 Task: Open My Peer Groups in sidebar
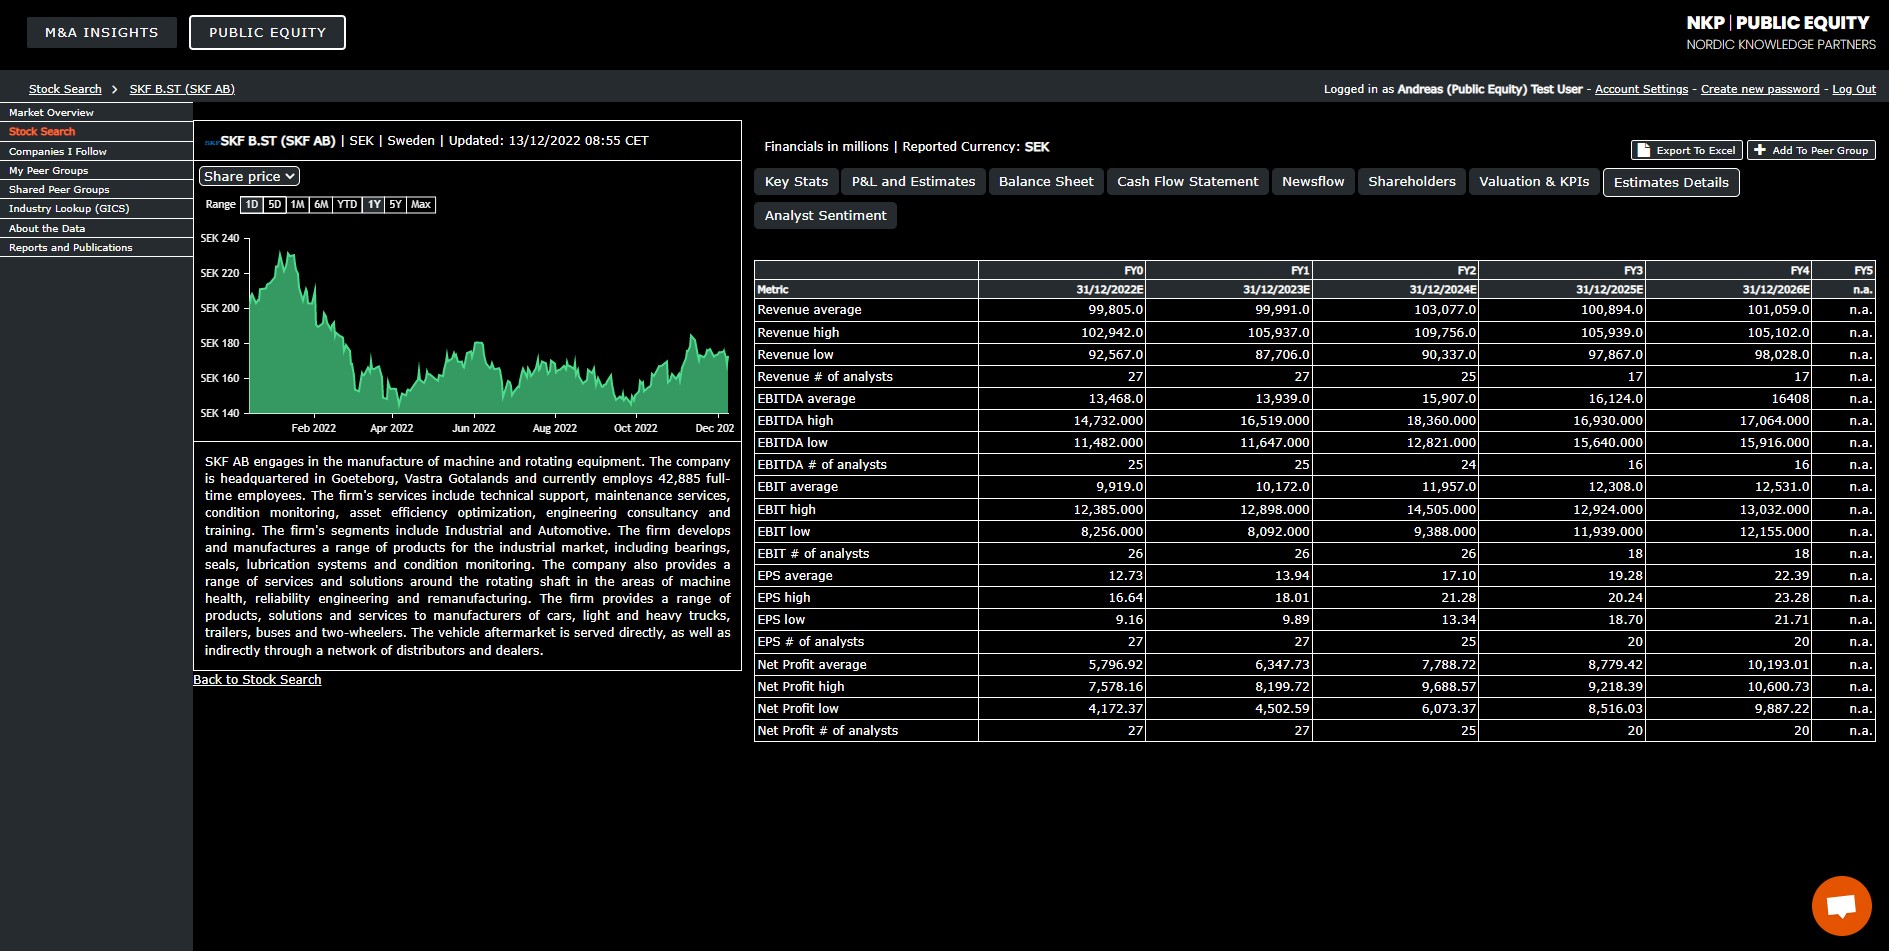pos(48,171)
